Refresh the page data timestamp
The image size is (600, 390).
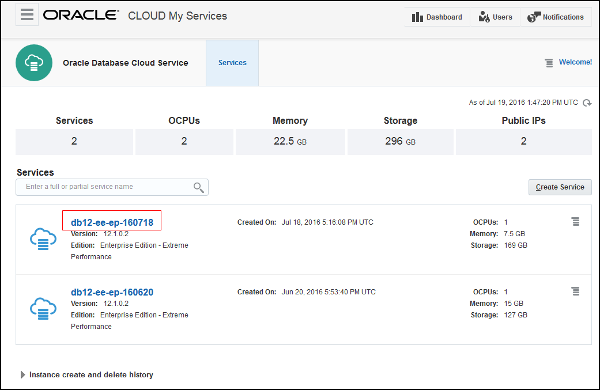[587, 103]
